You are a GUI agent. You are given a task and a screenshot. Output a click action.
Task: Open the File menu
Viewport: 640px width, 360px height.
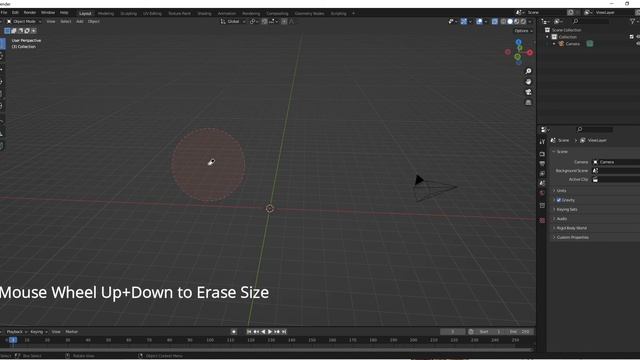[4, 13]
